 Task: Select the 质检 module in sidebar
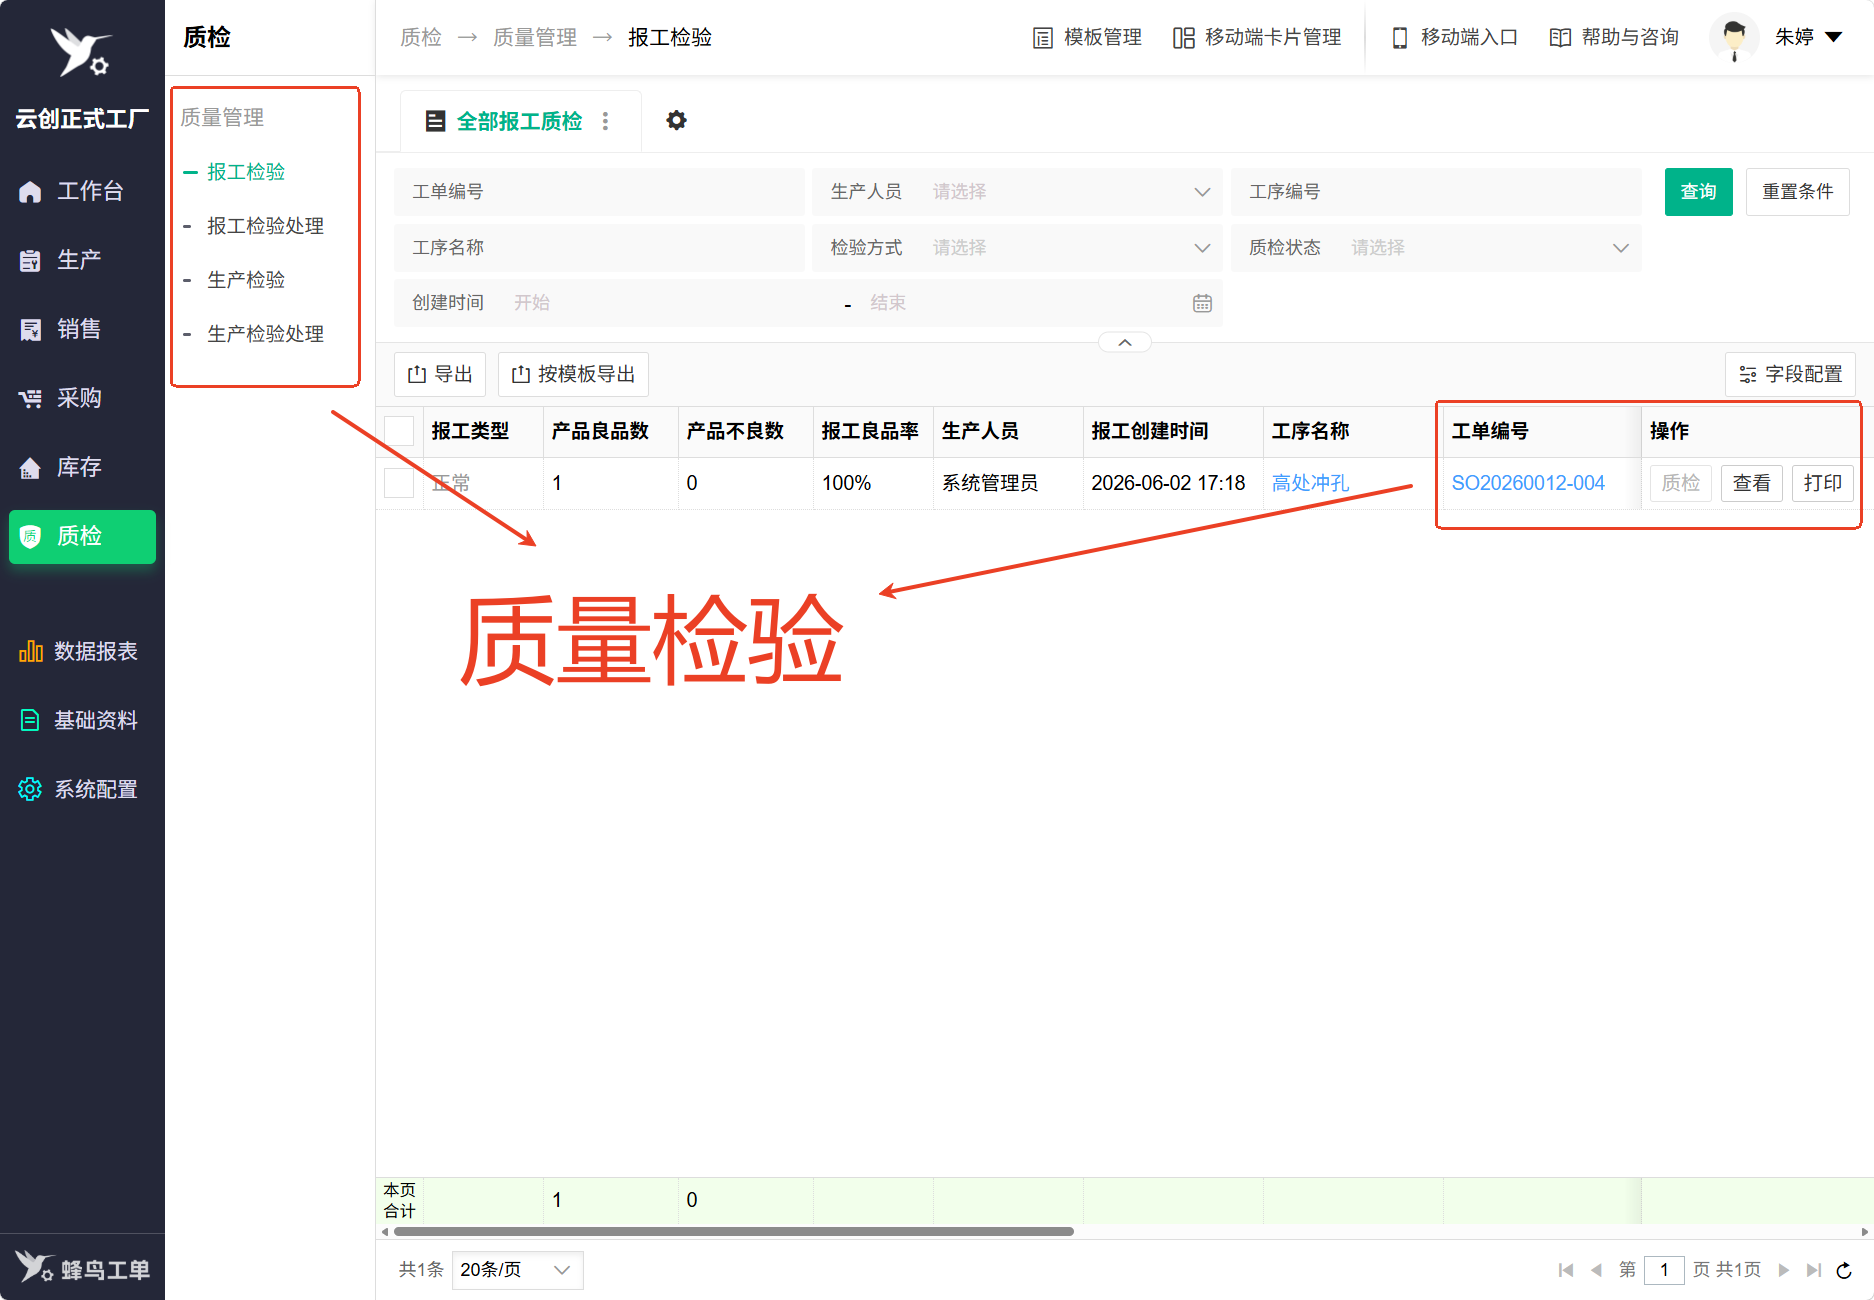[x=82, y=536]
